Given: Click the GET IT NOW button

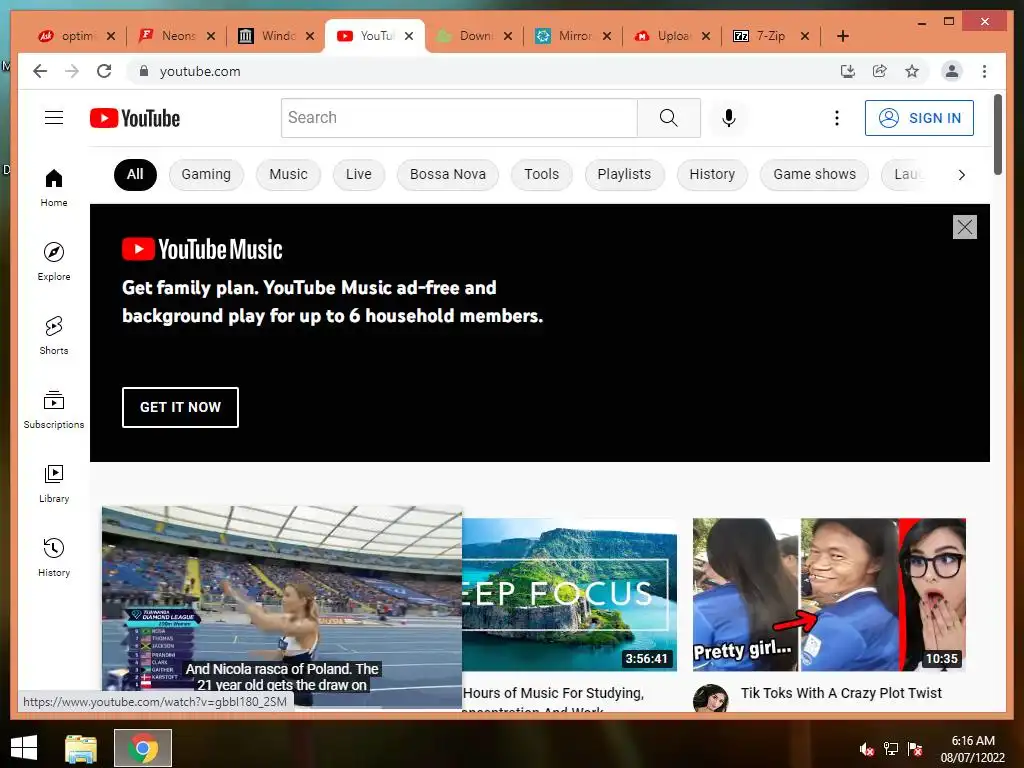Looking at the screenshot, I should 180,407.
